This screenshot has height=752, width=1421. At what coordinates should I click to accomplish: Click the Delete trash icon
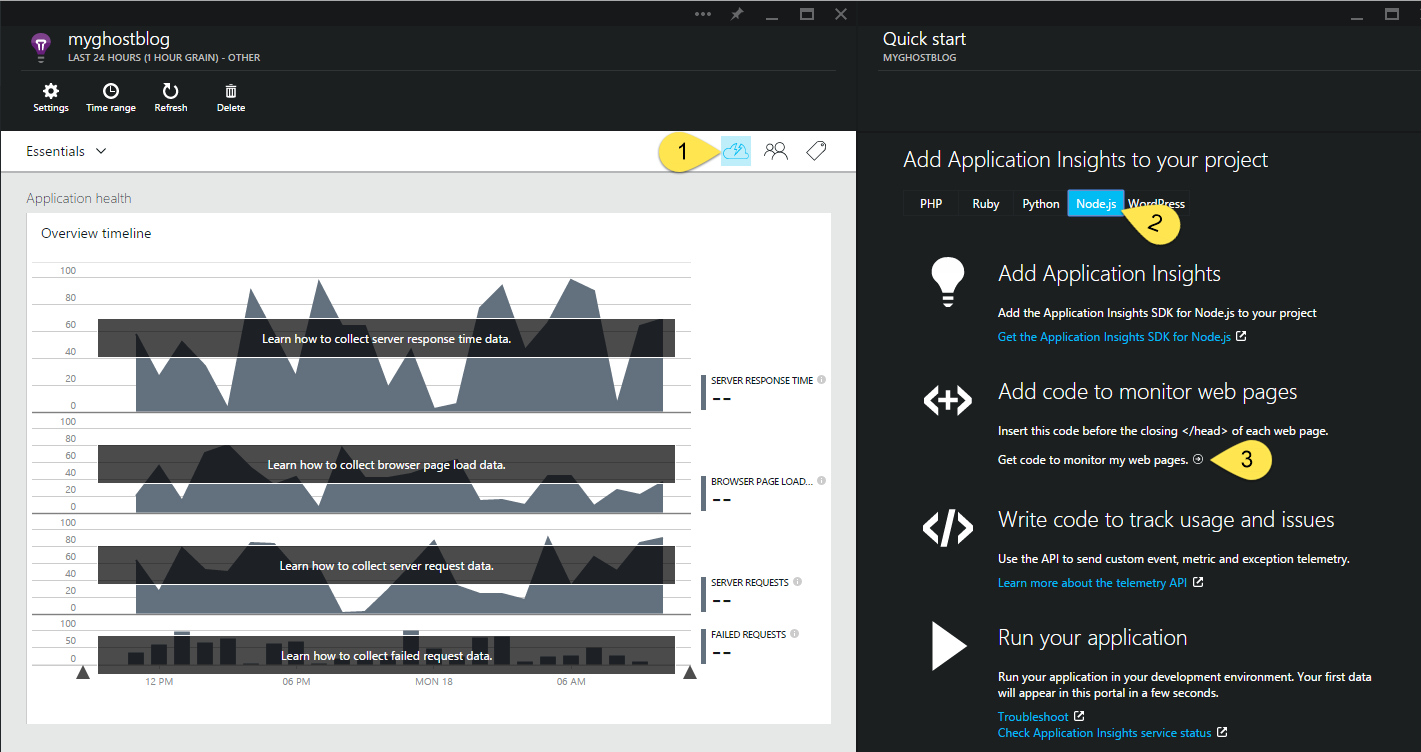point(231,92)
